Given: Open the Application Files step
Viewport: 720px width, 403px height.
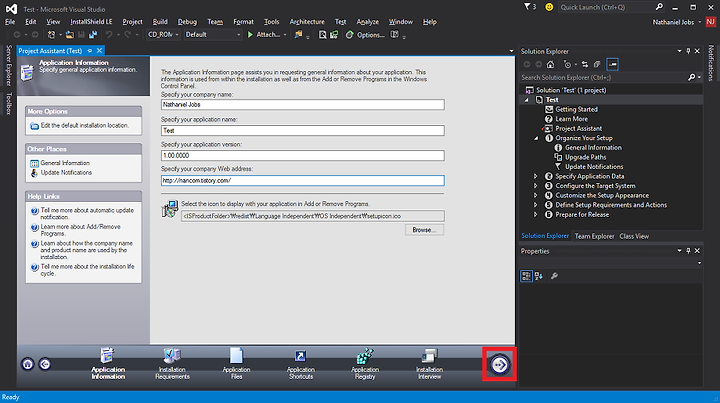Looking at the screenshot, I should (x=236, y=363).
